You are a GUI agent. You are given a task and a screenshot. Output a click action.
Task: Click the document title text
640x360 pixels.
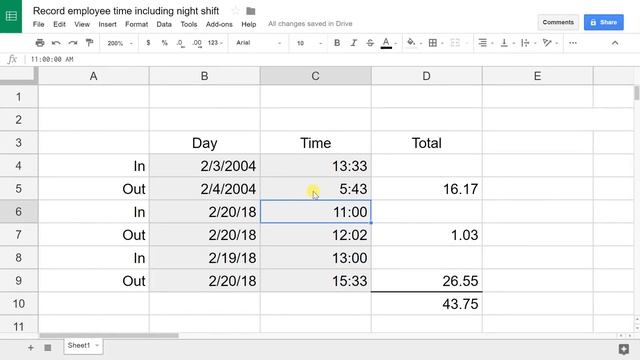[126, 11]
